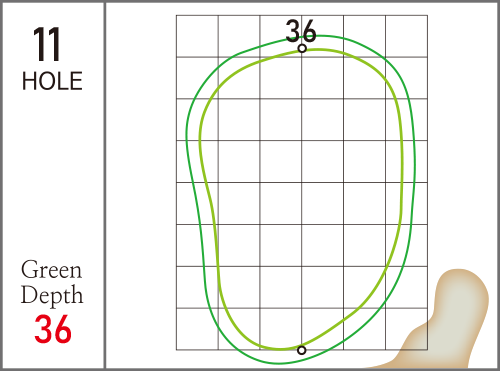
Task: Click the HOLE text label
Action: [52, 81]
